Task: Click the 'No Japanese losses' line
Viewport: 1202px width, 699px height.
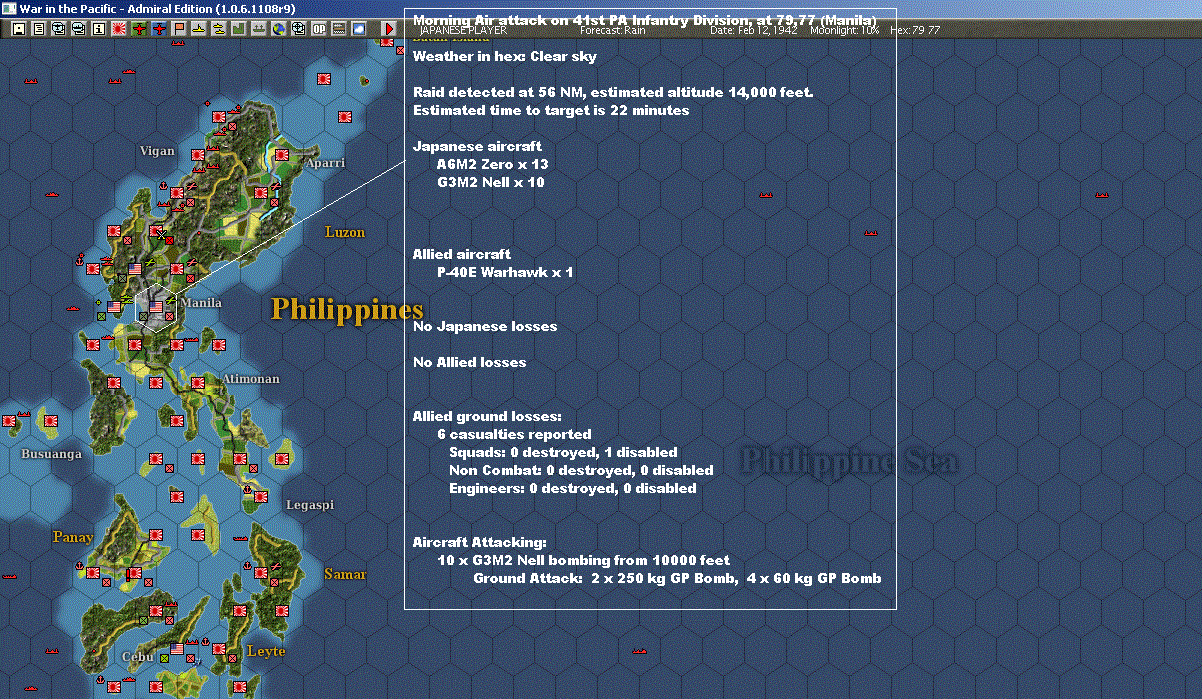Action: click(485, 327)
